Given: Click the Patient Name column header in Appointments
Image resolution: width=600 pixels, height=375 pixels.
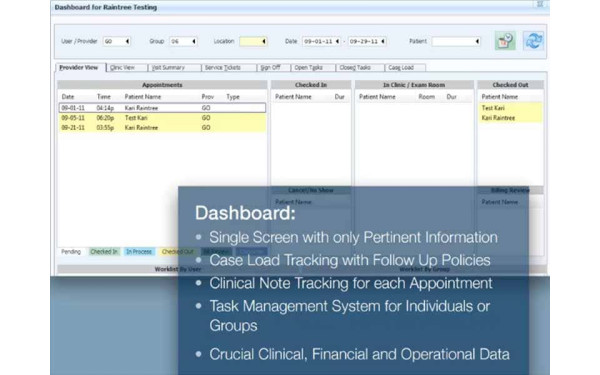Looking at the screenshot, I should click(x=143, y=97).
